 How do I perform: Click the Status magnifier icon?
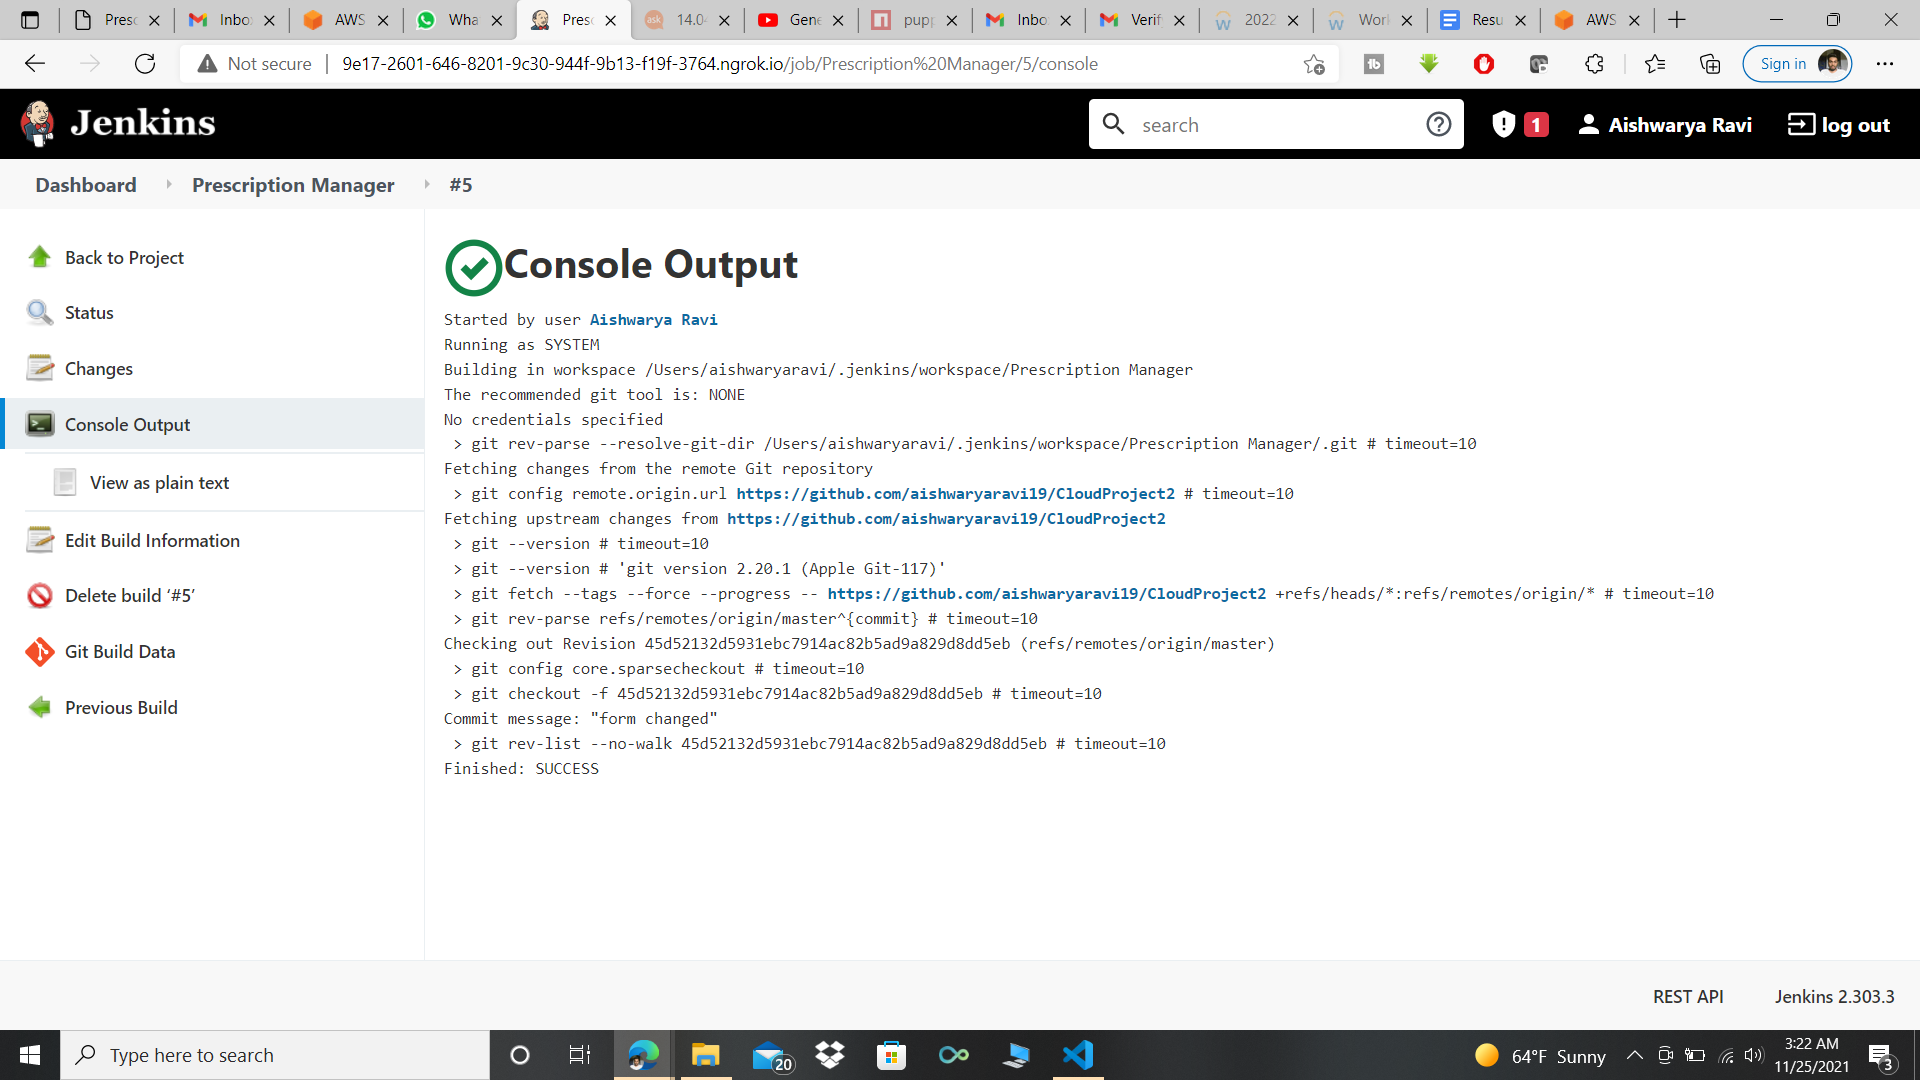[40, 313]
